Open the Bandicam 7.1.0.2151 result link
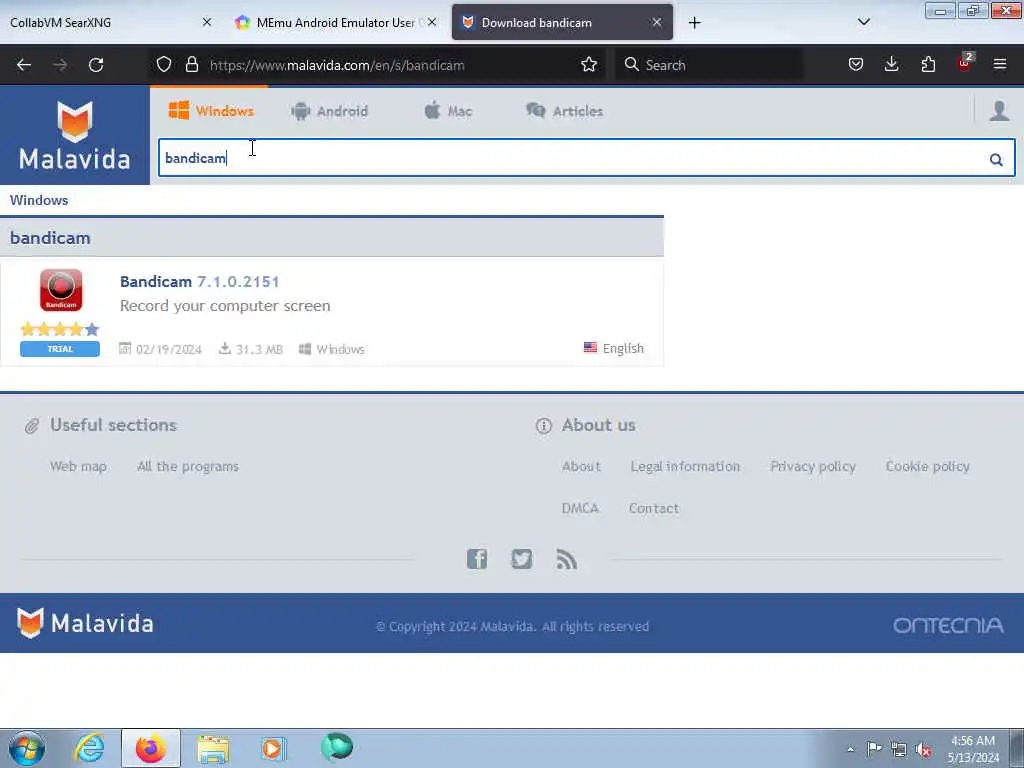Screen dimensions: 1024x768 [200, 281]
